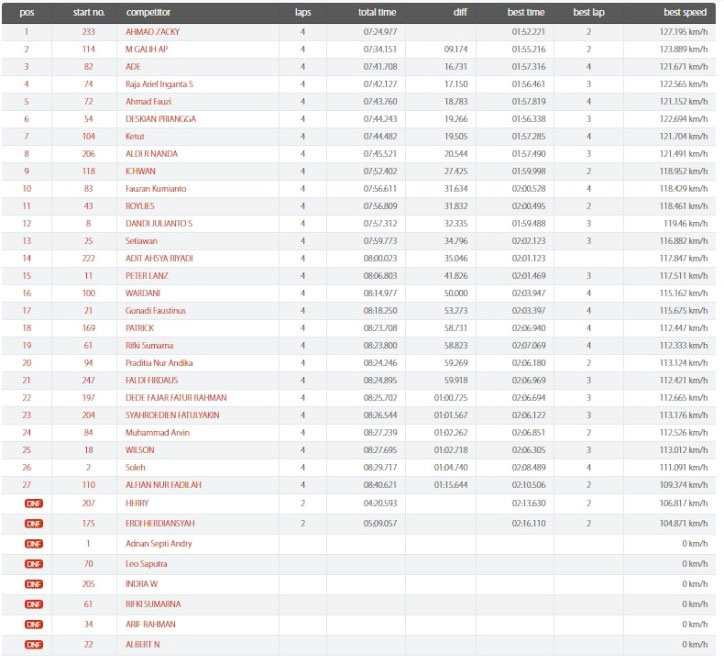The image size is (724, 664).
Task: Open competitor AHMAD ZACKY's profile link
Action: coord(153,32)
